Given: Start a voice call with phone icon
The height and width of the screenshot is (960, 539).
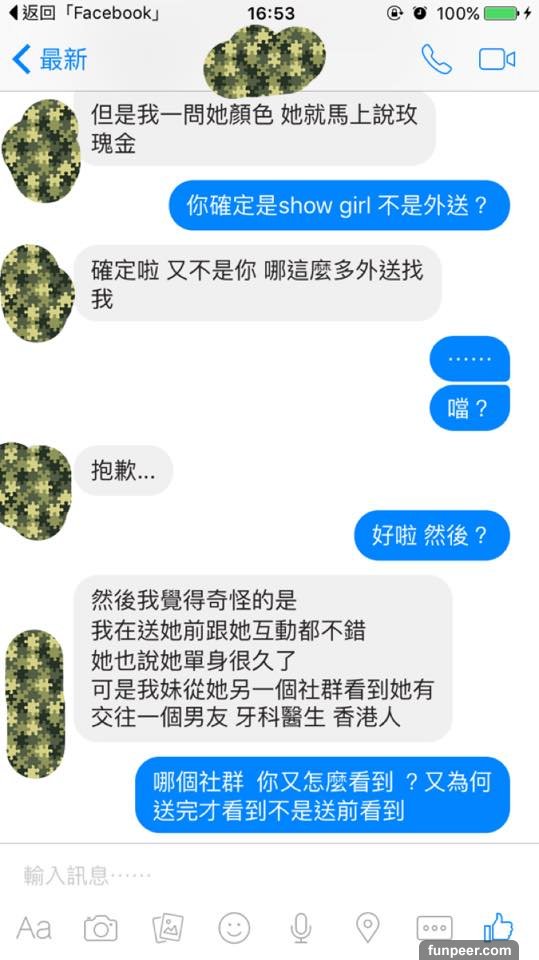Looking at the screenshot, I should (437, 59).
